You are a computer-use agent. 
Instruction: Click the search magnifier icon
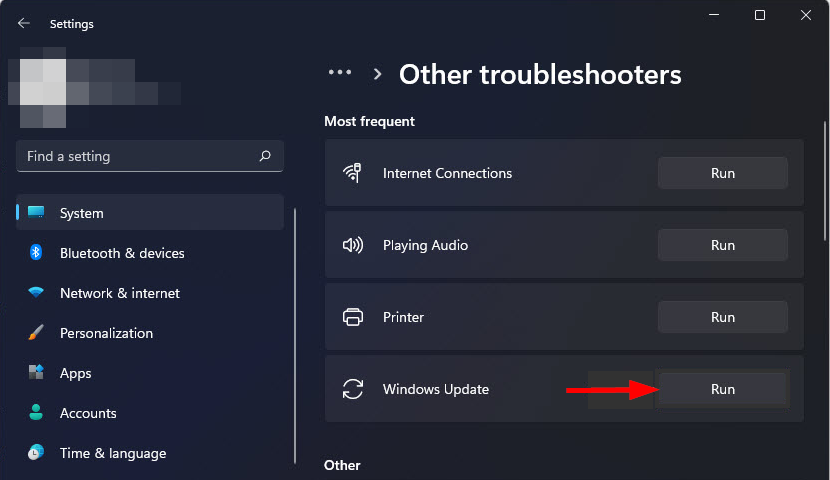pos(265,156)
